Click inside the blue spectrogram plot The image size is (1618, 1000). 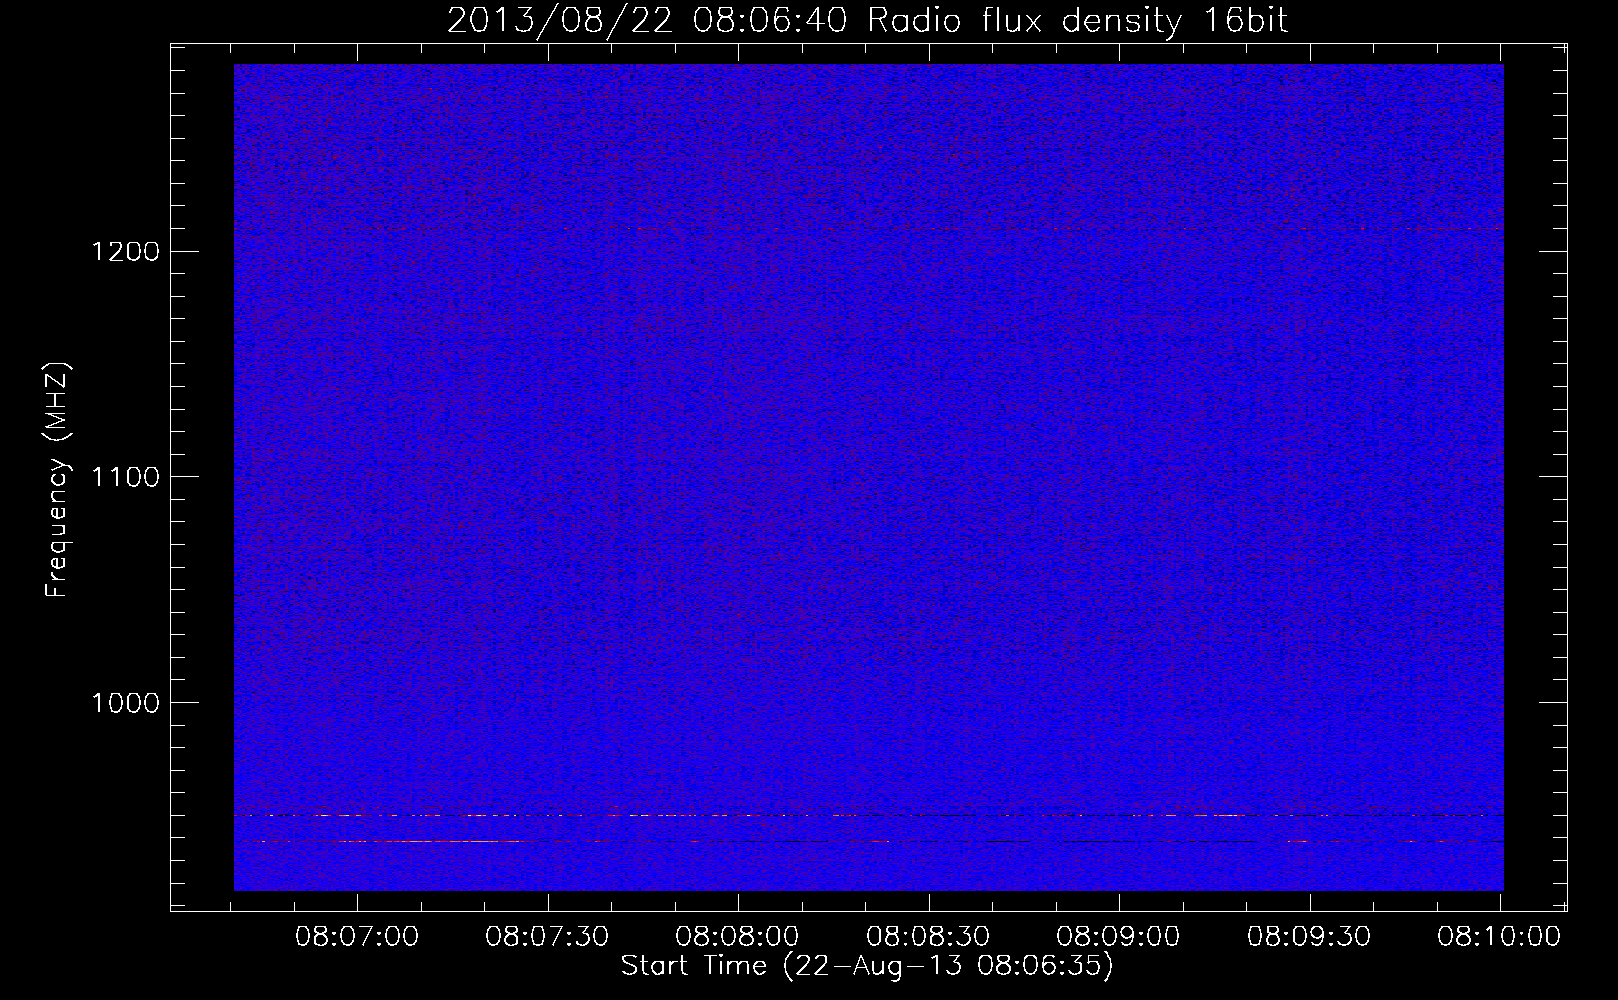click(x=868, y=477)
